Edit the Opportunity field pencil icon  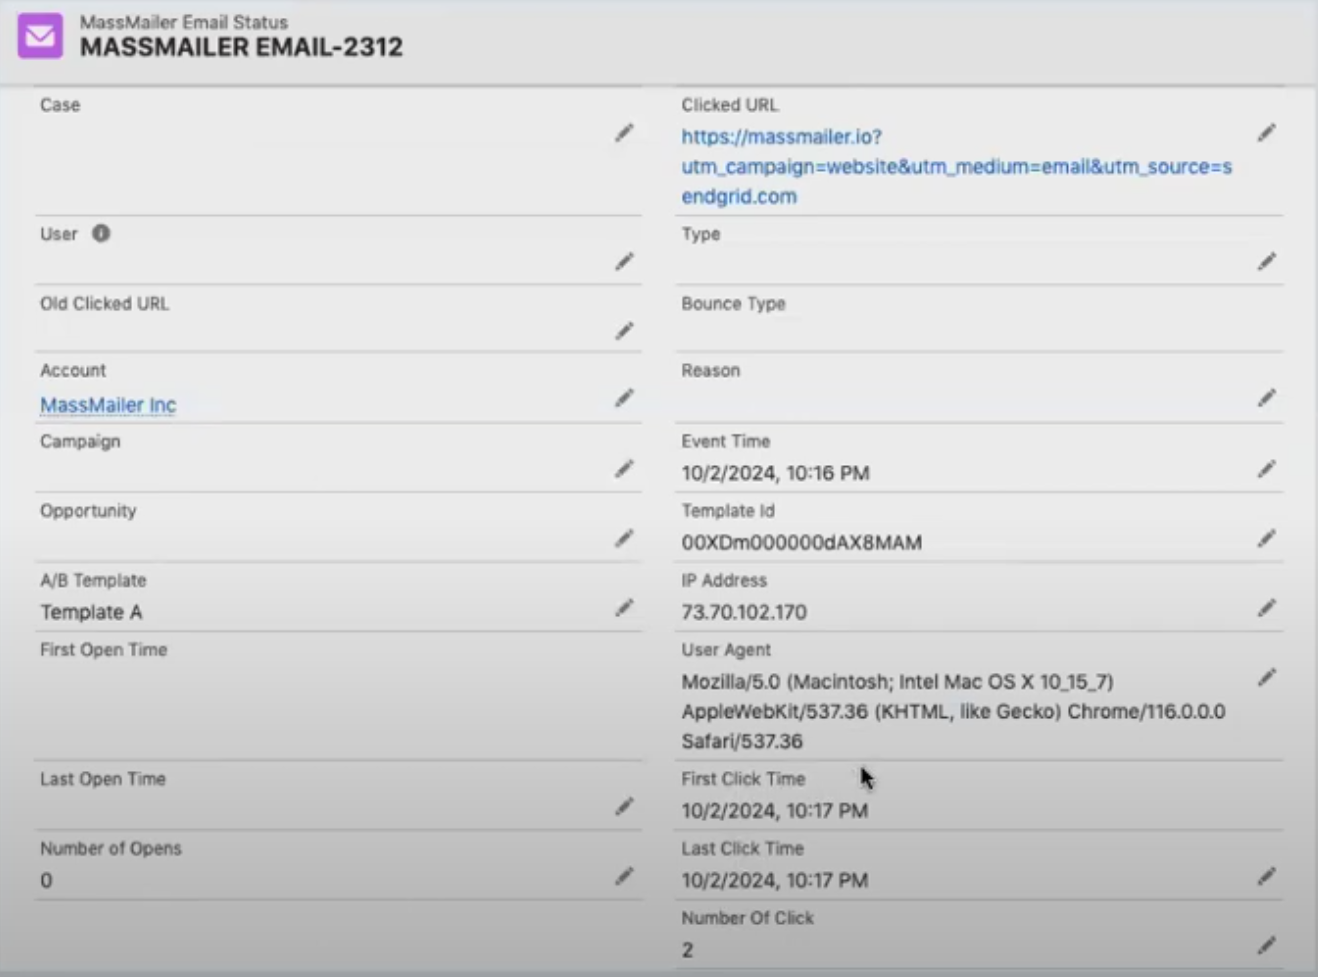click(624, 539)
